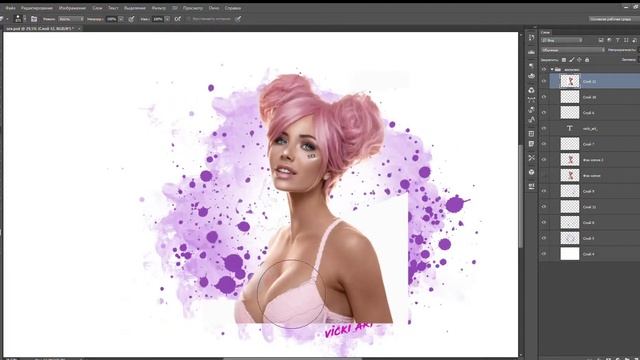Select thumbnail of layer Слой 10
The image size is (640, 360).
pos(569,97)
